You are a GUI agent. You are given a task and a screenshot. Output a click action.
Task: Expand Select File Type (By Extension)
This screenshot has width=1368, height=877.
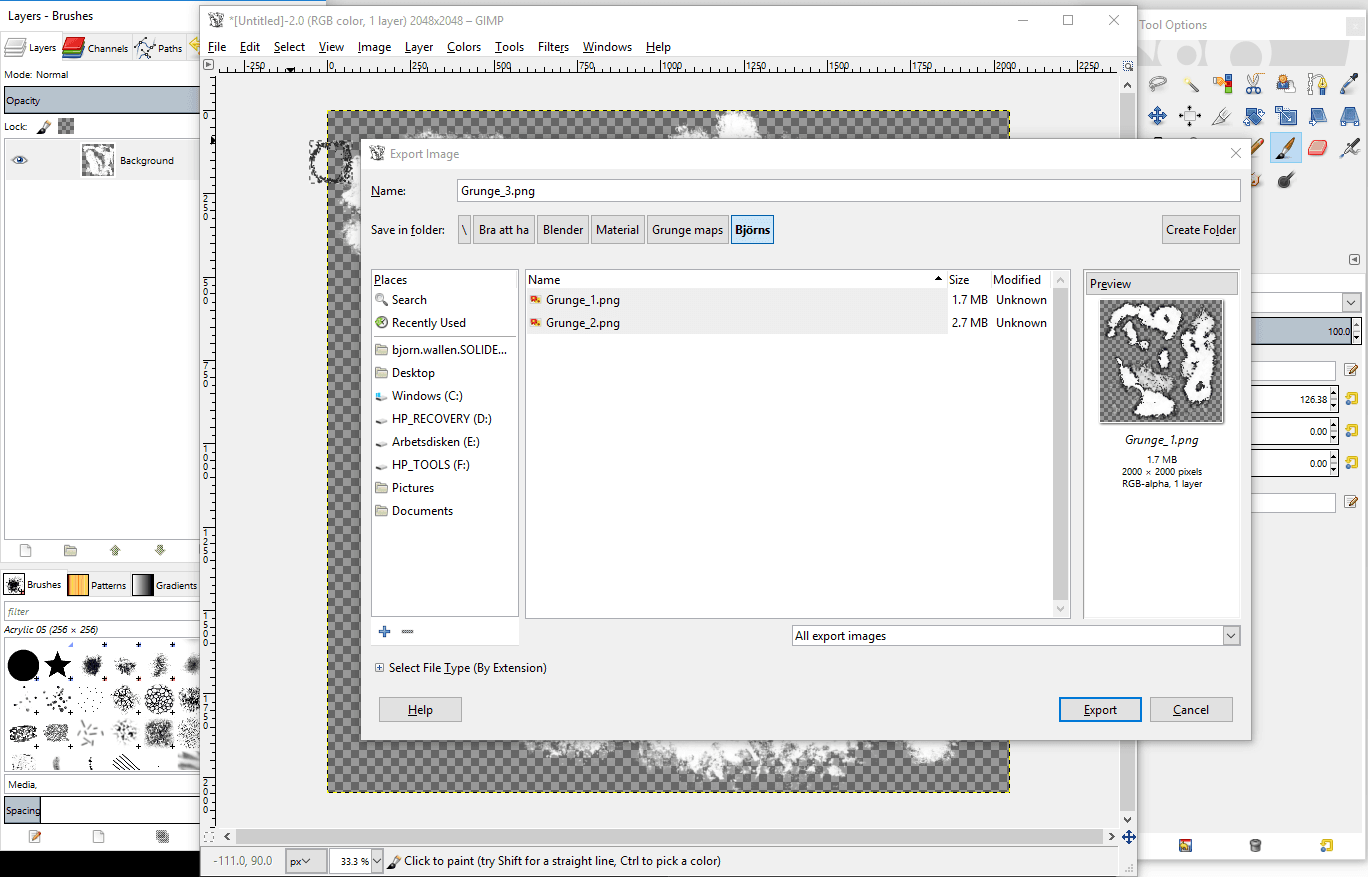[380, 668]
